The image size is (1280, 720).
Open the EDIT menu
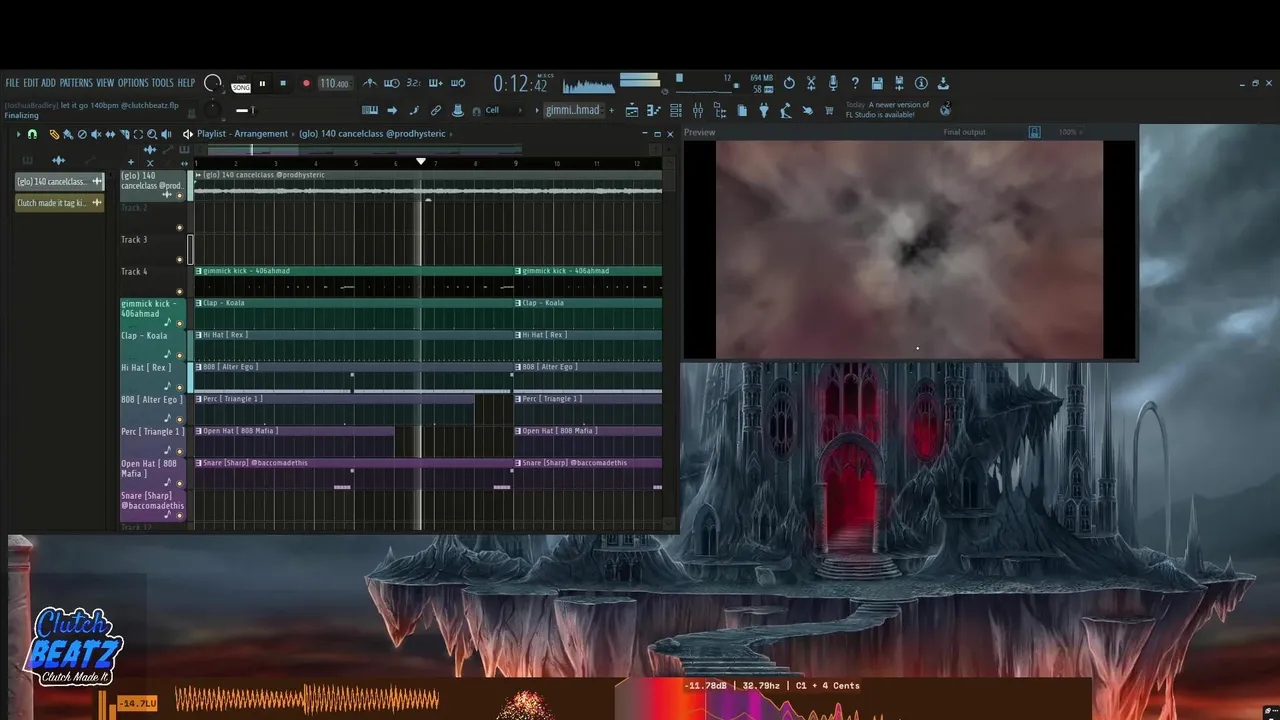click(31, 83)
